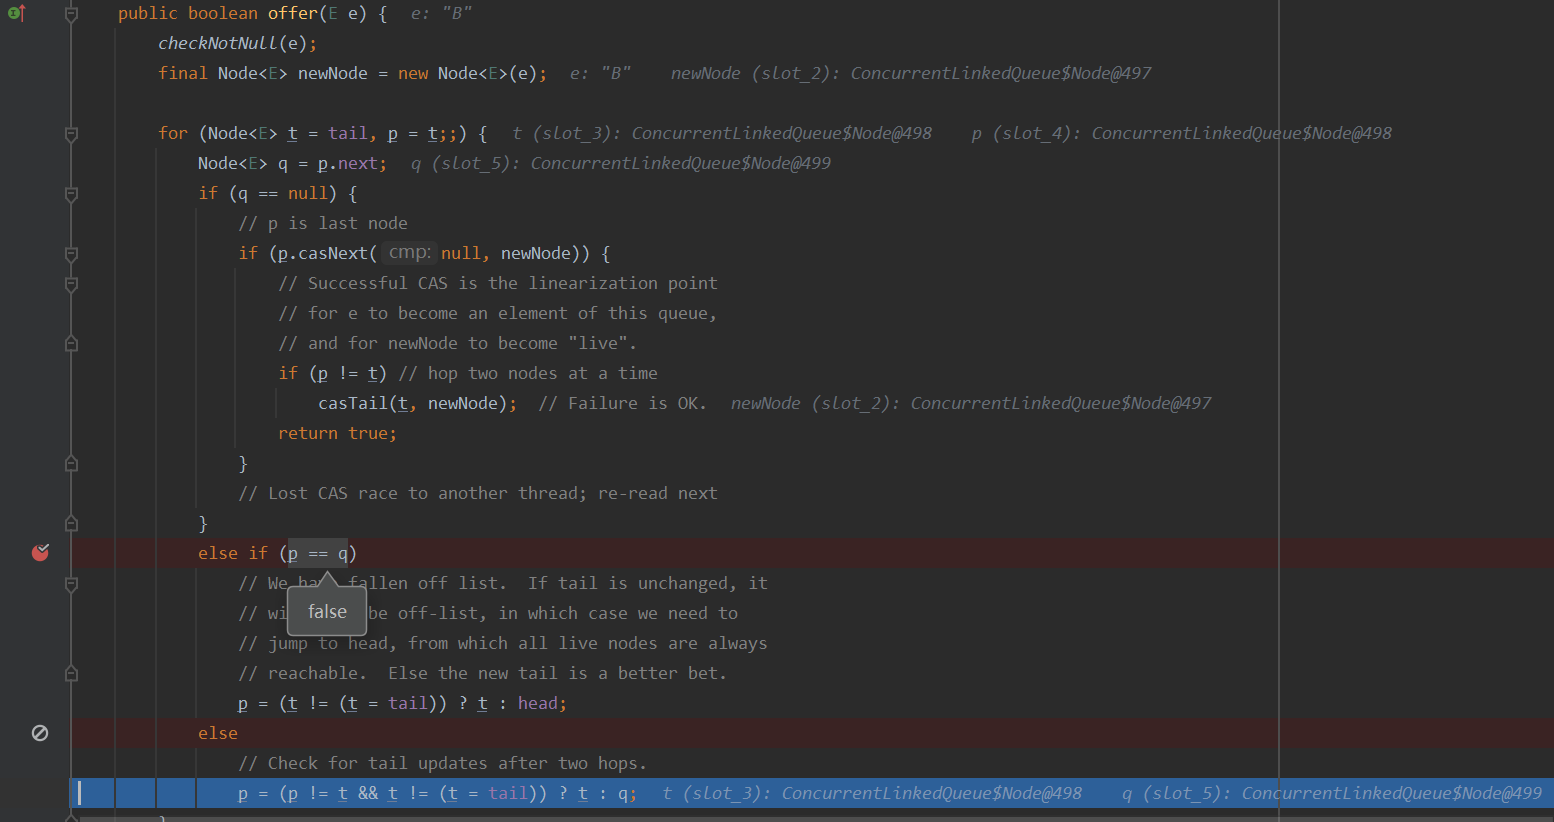Screen dimensions: 1554x822
Task: Collapse the 'fallen off list' comment block
Action: [x=71, y=584]
